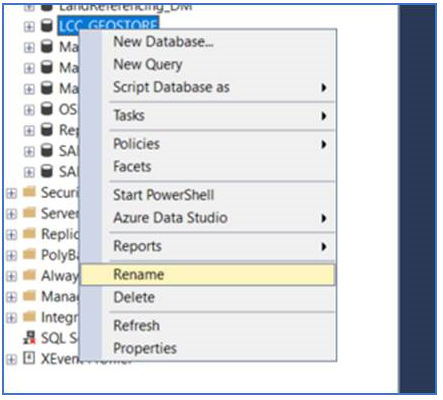Click Rename to rename the database
Image resolution: width=443 pixels, height=400 pixels.
click(x=208, y=275)
